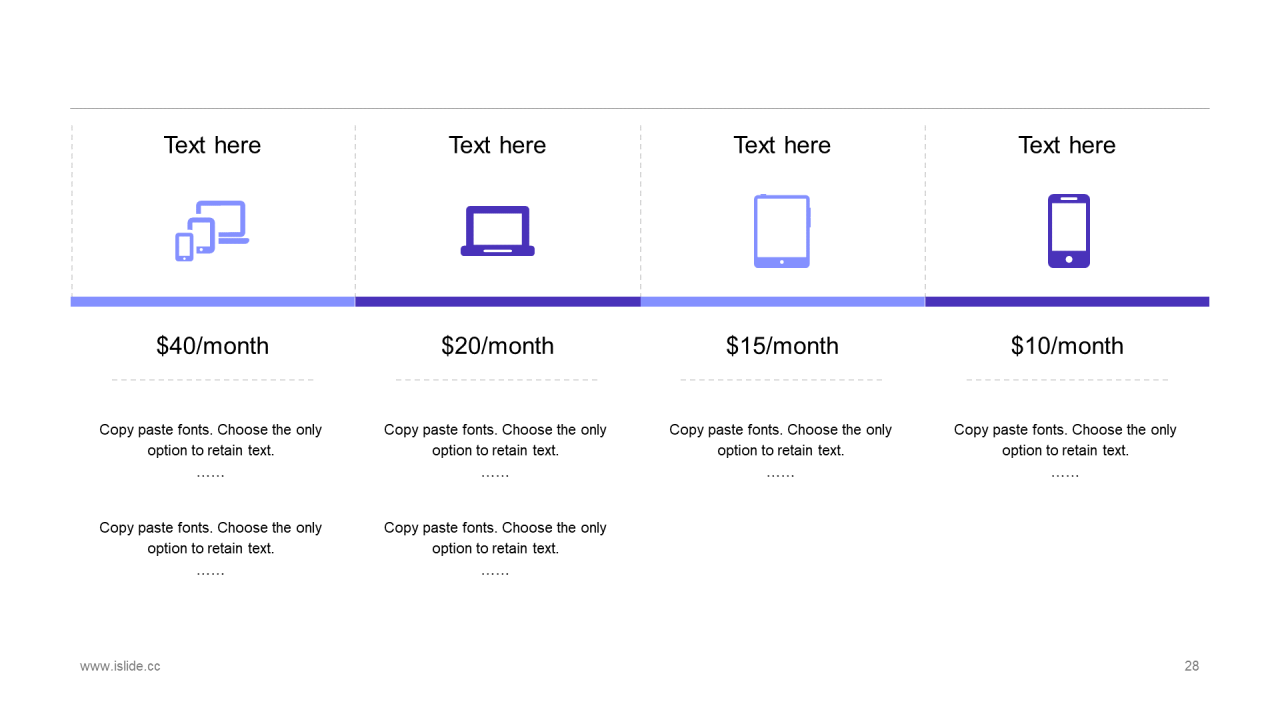
Task: Select the light purple bar under tablet icon
Action: click(x=783, y=302)
